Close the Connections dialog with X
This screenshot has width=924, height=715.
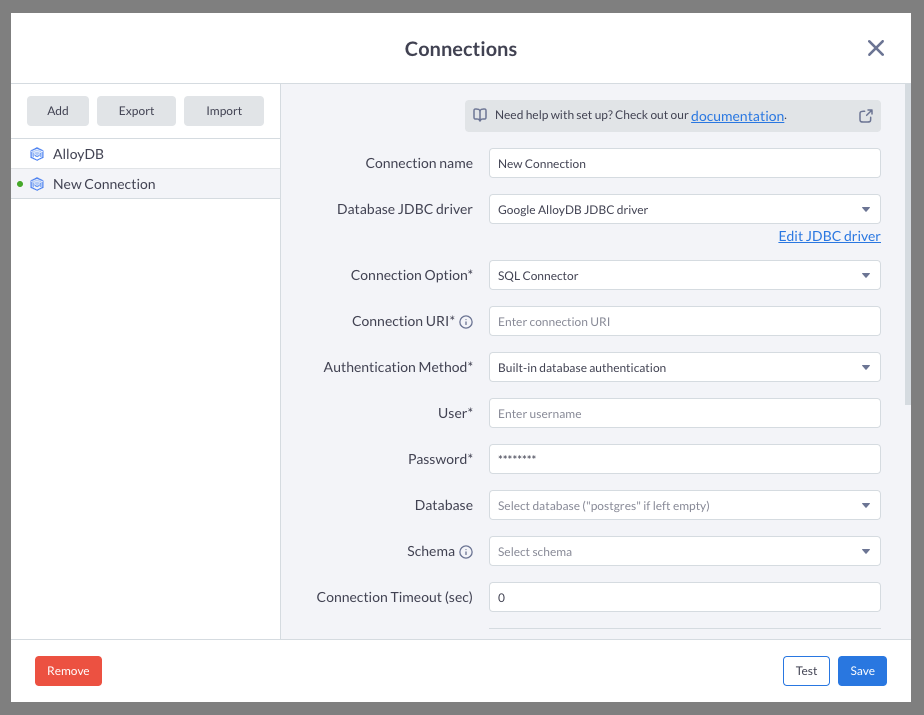[x=876, y=48]
